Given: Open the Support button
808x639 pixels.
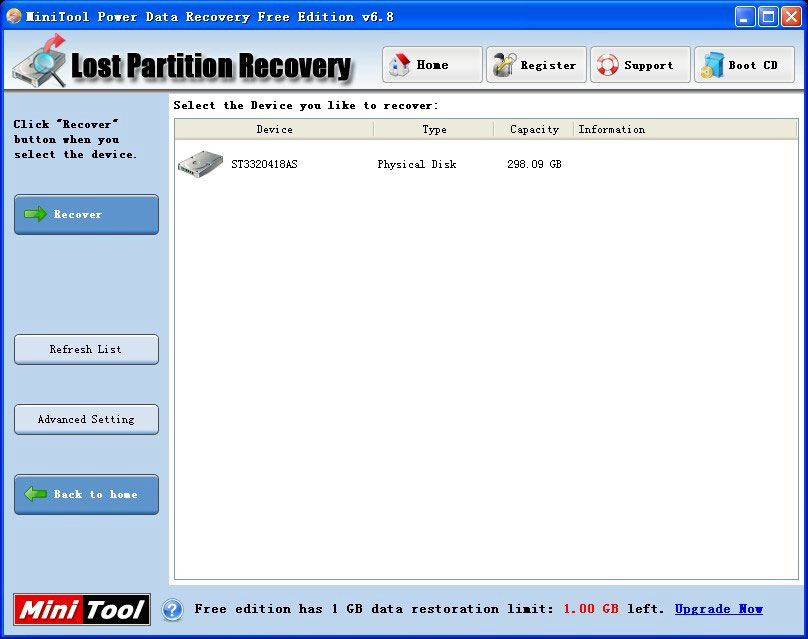Looking at the screenshot, I should pos(641,65).
